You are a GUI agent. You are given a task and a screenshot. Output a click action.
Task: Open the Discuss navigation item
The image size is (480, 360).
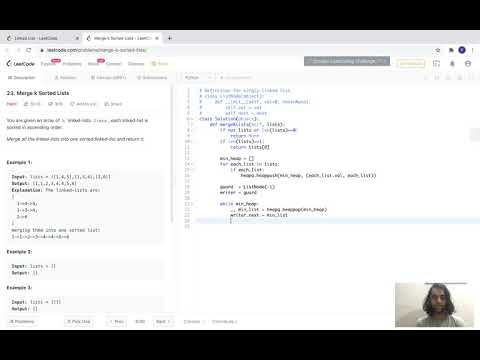(136, 64)
